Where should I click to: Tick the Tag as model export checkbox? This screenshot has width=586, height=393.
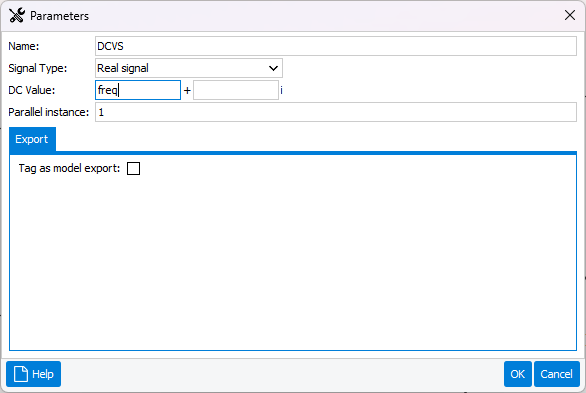coord(133,168)
